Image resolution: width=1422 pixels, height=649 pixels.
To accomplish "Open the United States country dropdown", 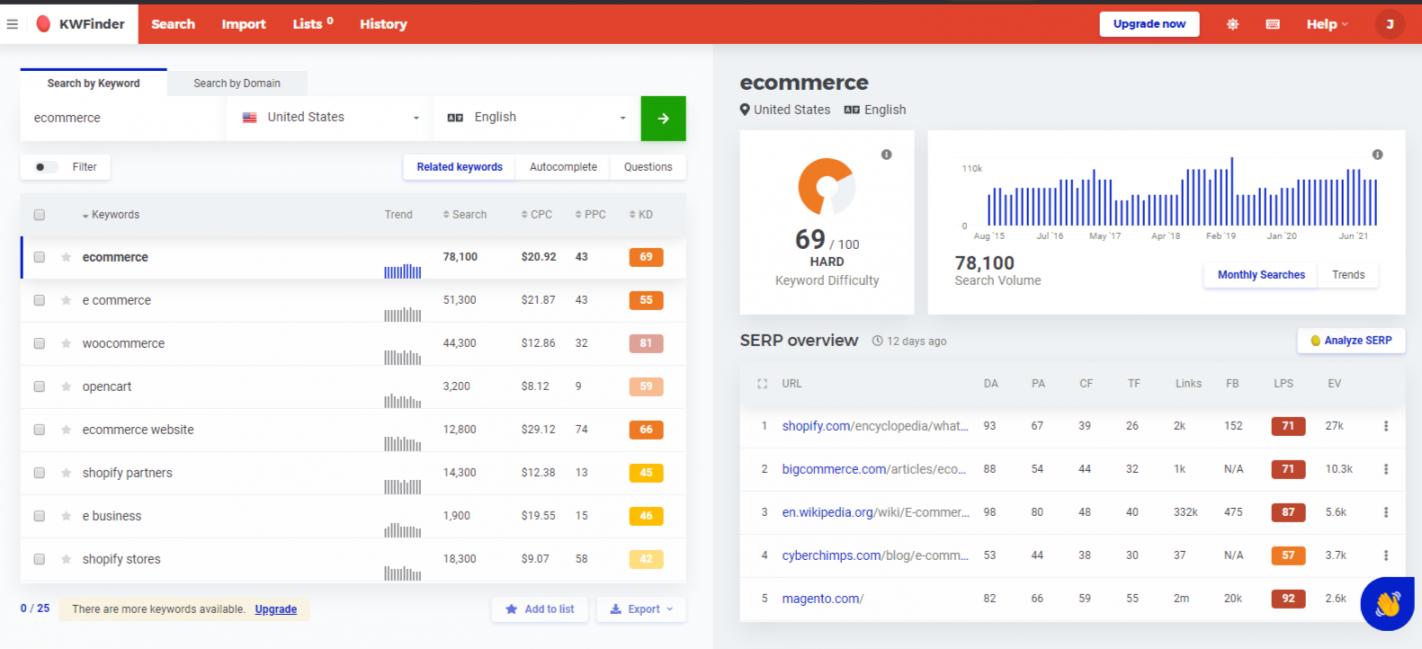I will (330, 118).
